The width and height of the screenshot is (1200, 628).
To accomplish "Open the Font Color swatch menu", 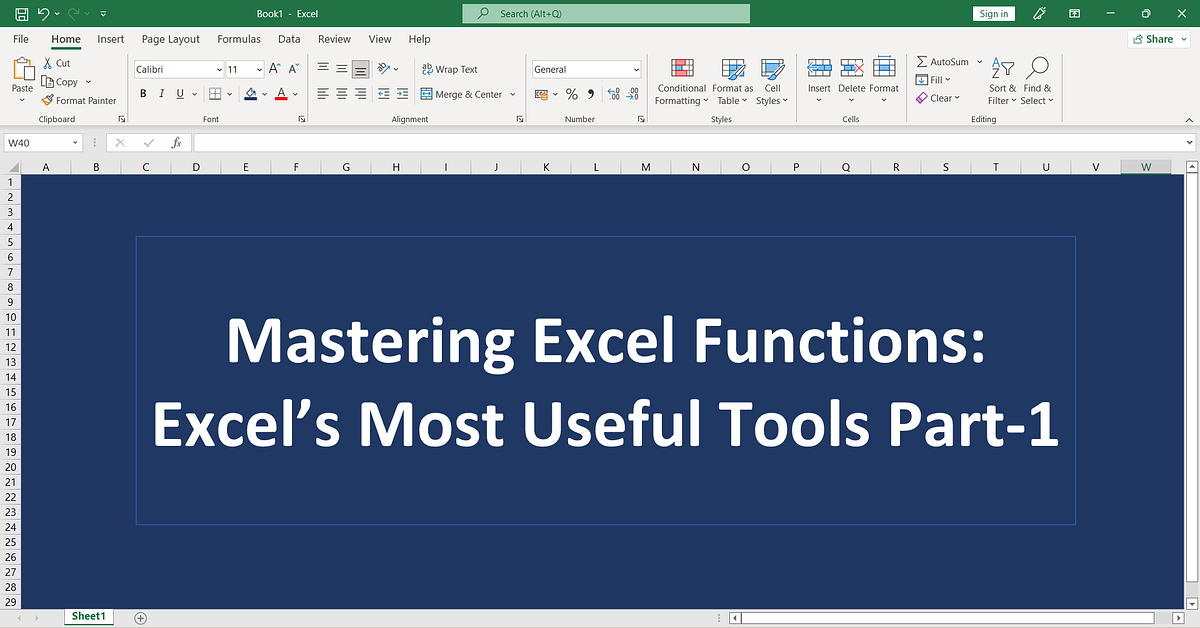I will point(281,93).
